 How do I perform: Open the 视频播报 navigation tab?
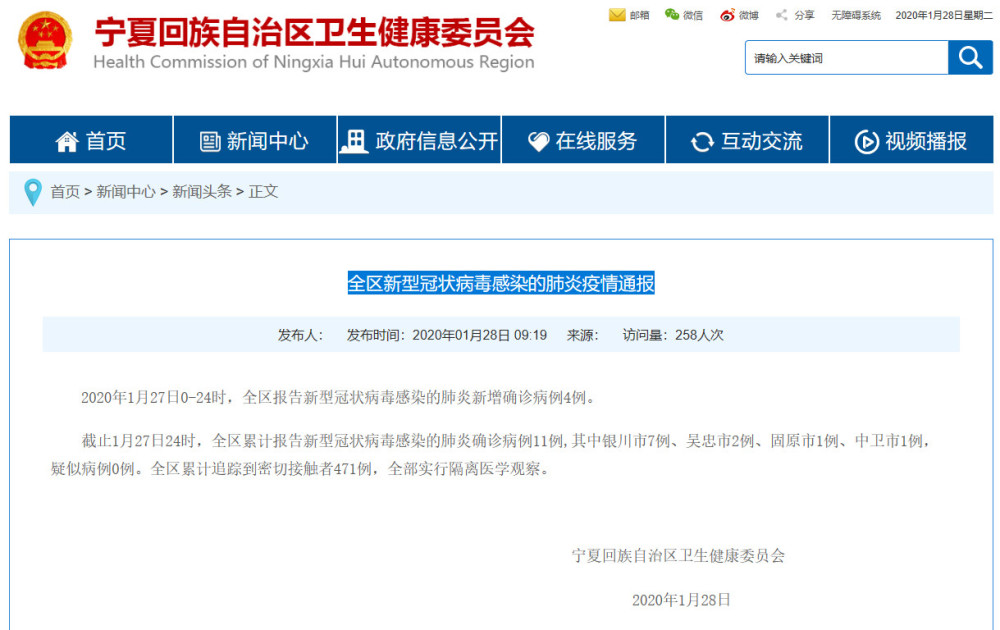point(911,140)
